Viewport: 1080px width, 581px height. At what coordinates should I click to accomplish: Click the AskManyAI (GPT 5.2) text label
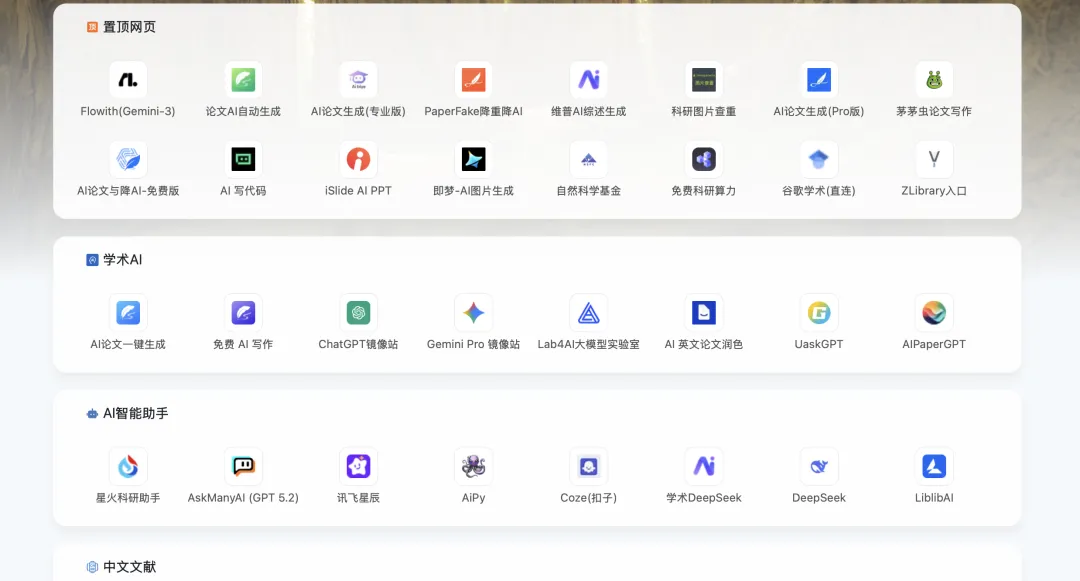click(x=243, y=498)
